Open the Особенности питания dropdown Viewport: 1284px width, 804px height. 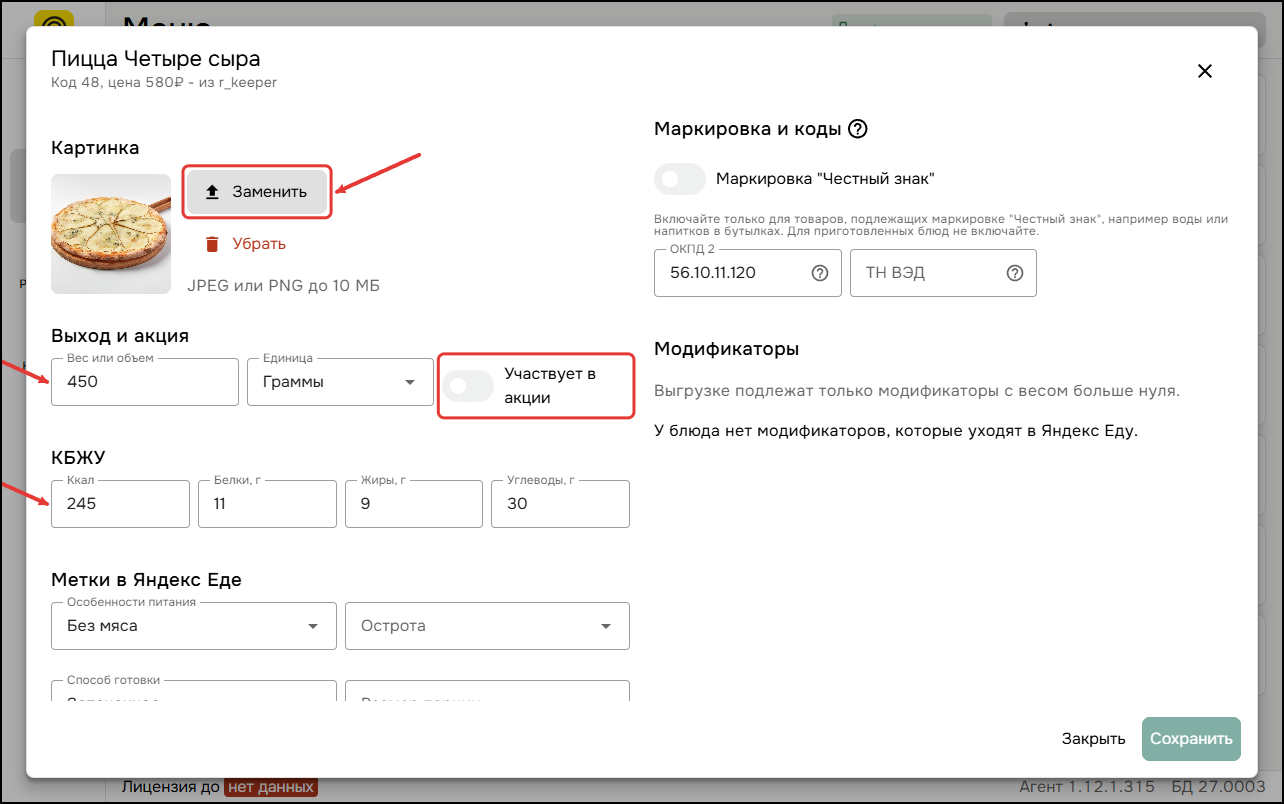coord(194,626)
